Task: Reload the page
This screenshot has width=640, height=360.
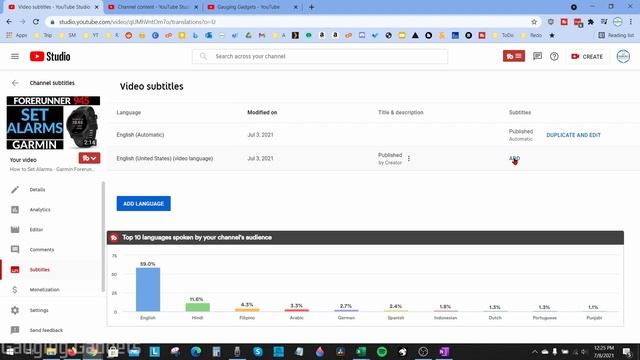Action: (x=36, y=22)
